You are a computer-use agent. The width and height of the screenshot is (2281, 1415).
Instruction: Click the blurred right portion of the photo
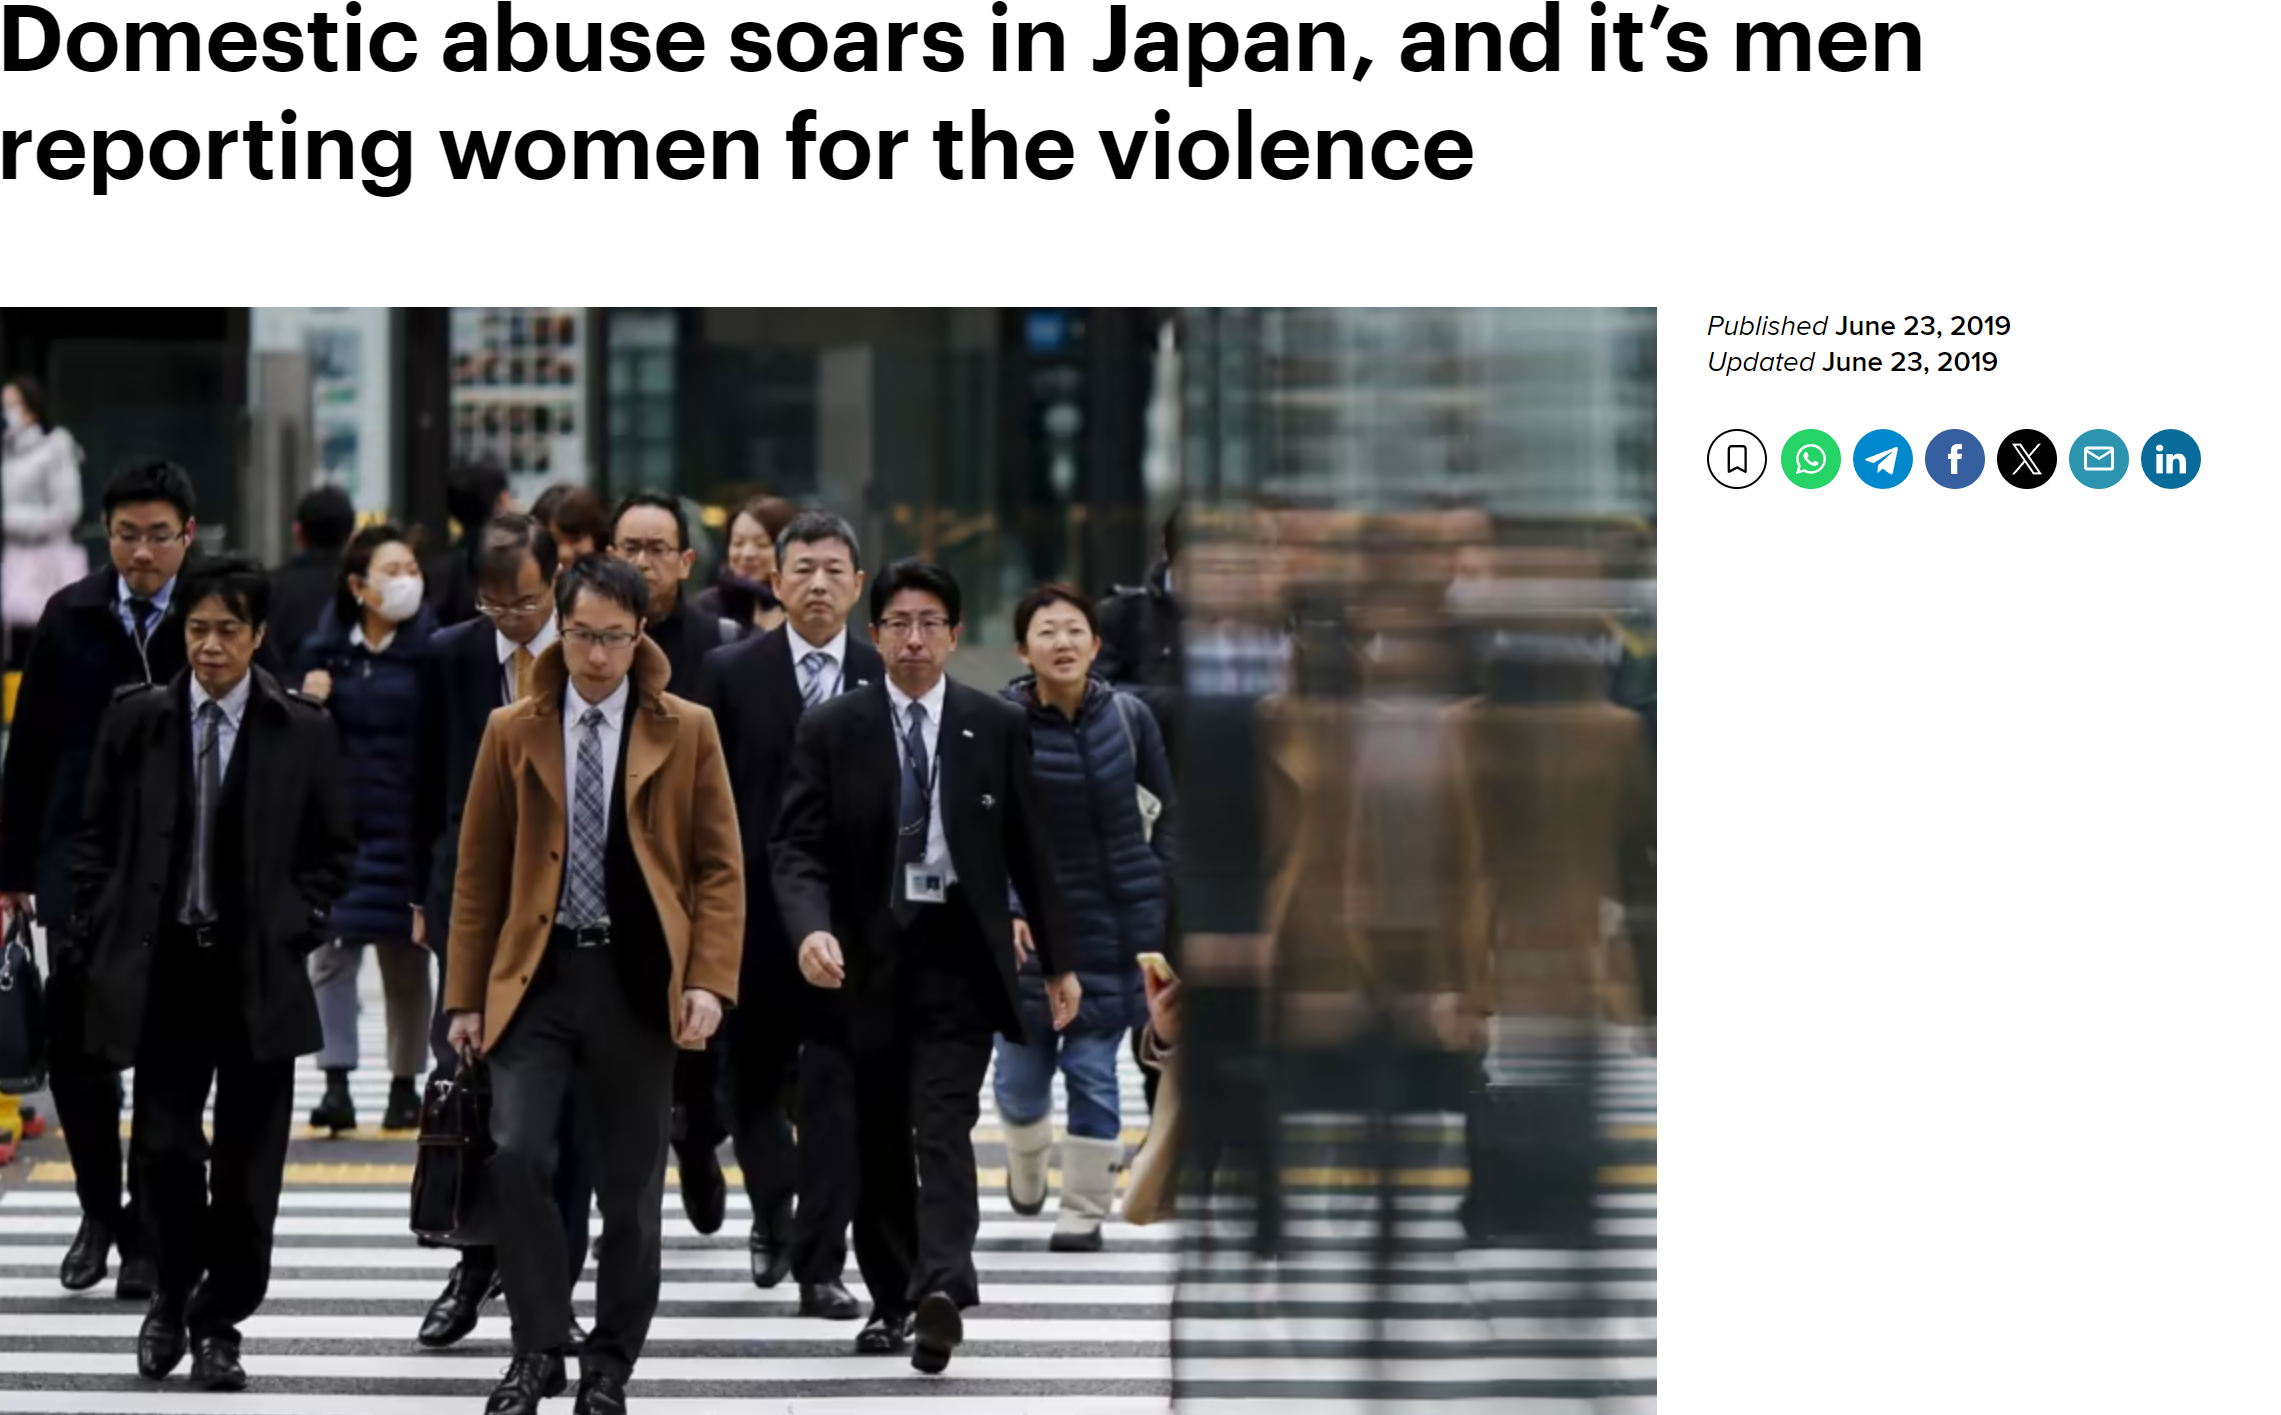[x=1415, y=860]
